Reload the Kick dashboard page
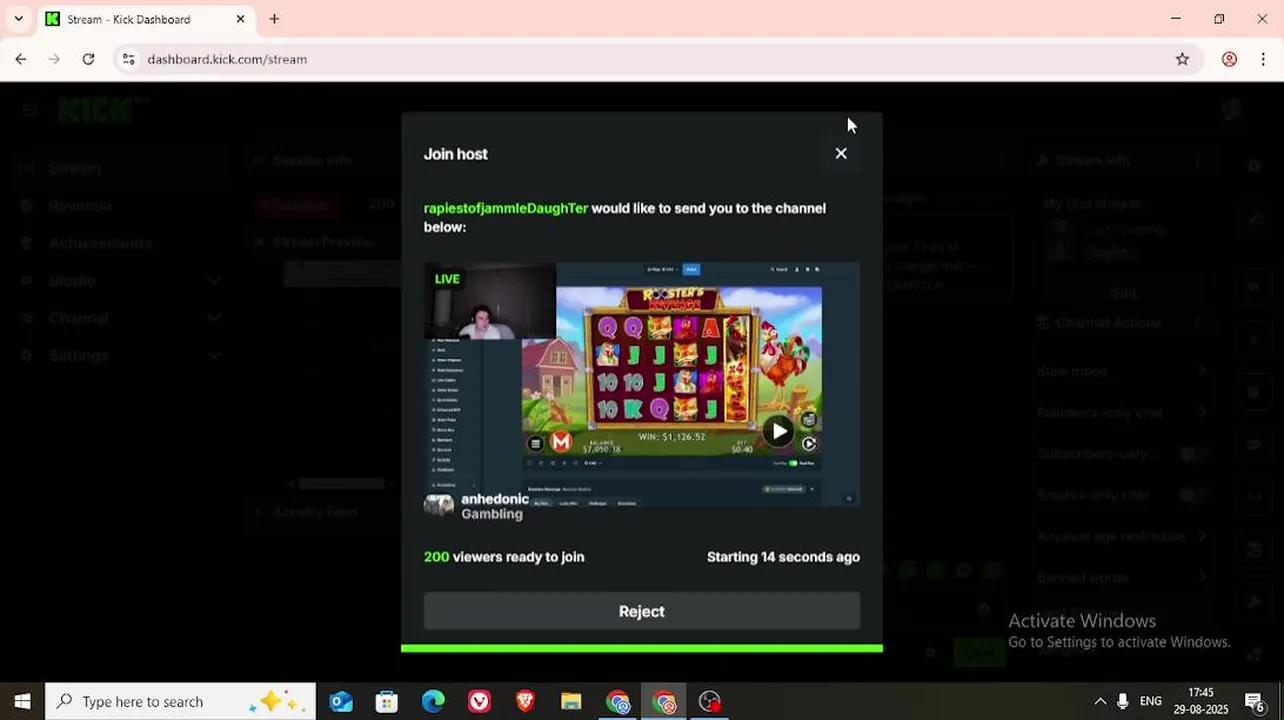This screenshot has height=720, width=1284. pyautogui.click(x=88, y=59)
